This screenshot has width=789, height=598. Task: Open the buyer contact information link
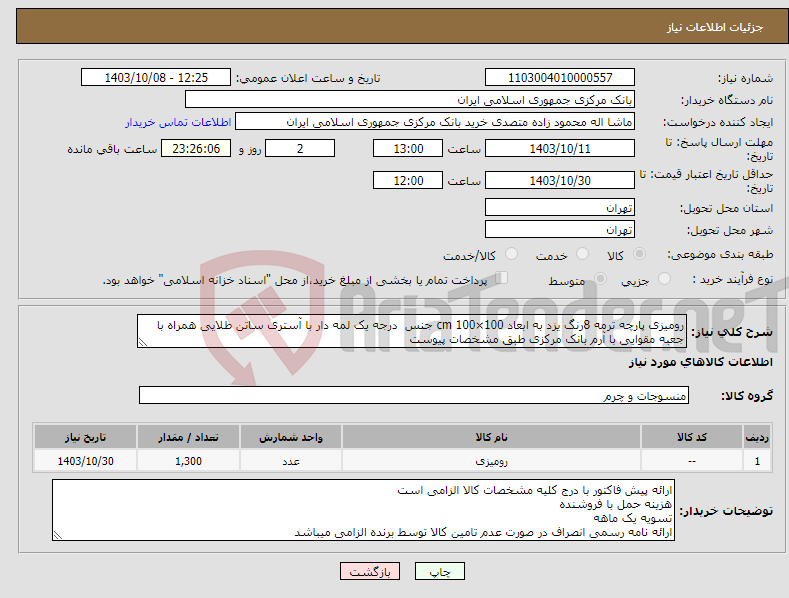178,122
